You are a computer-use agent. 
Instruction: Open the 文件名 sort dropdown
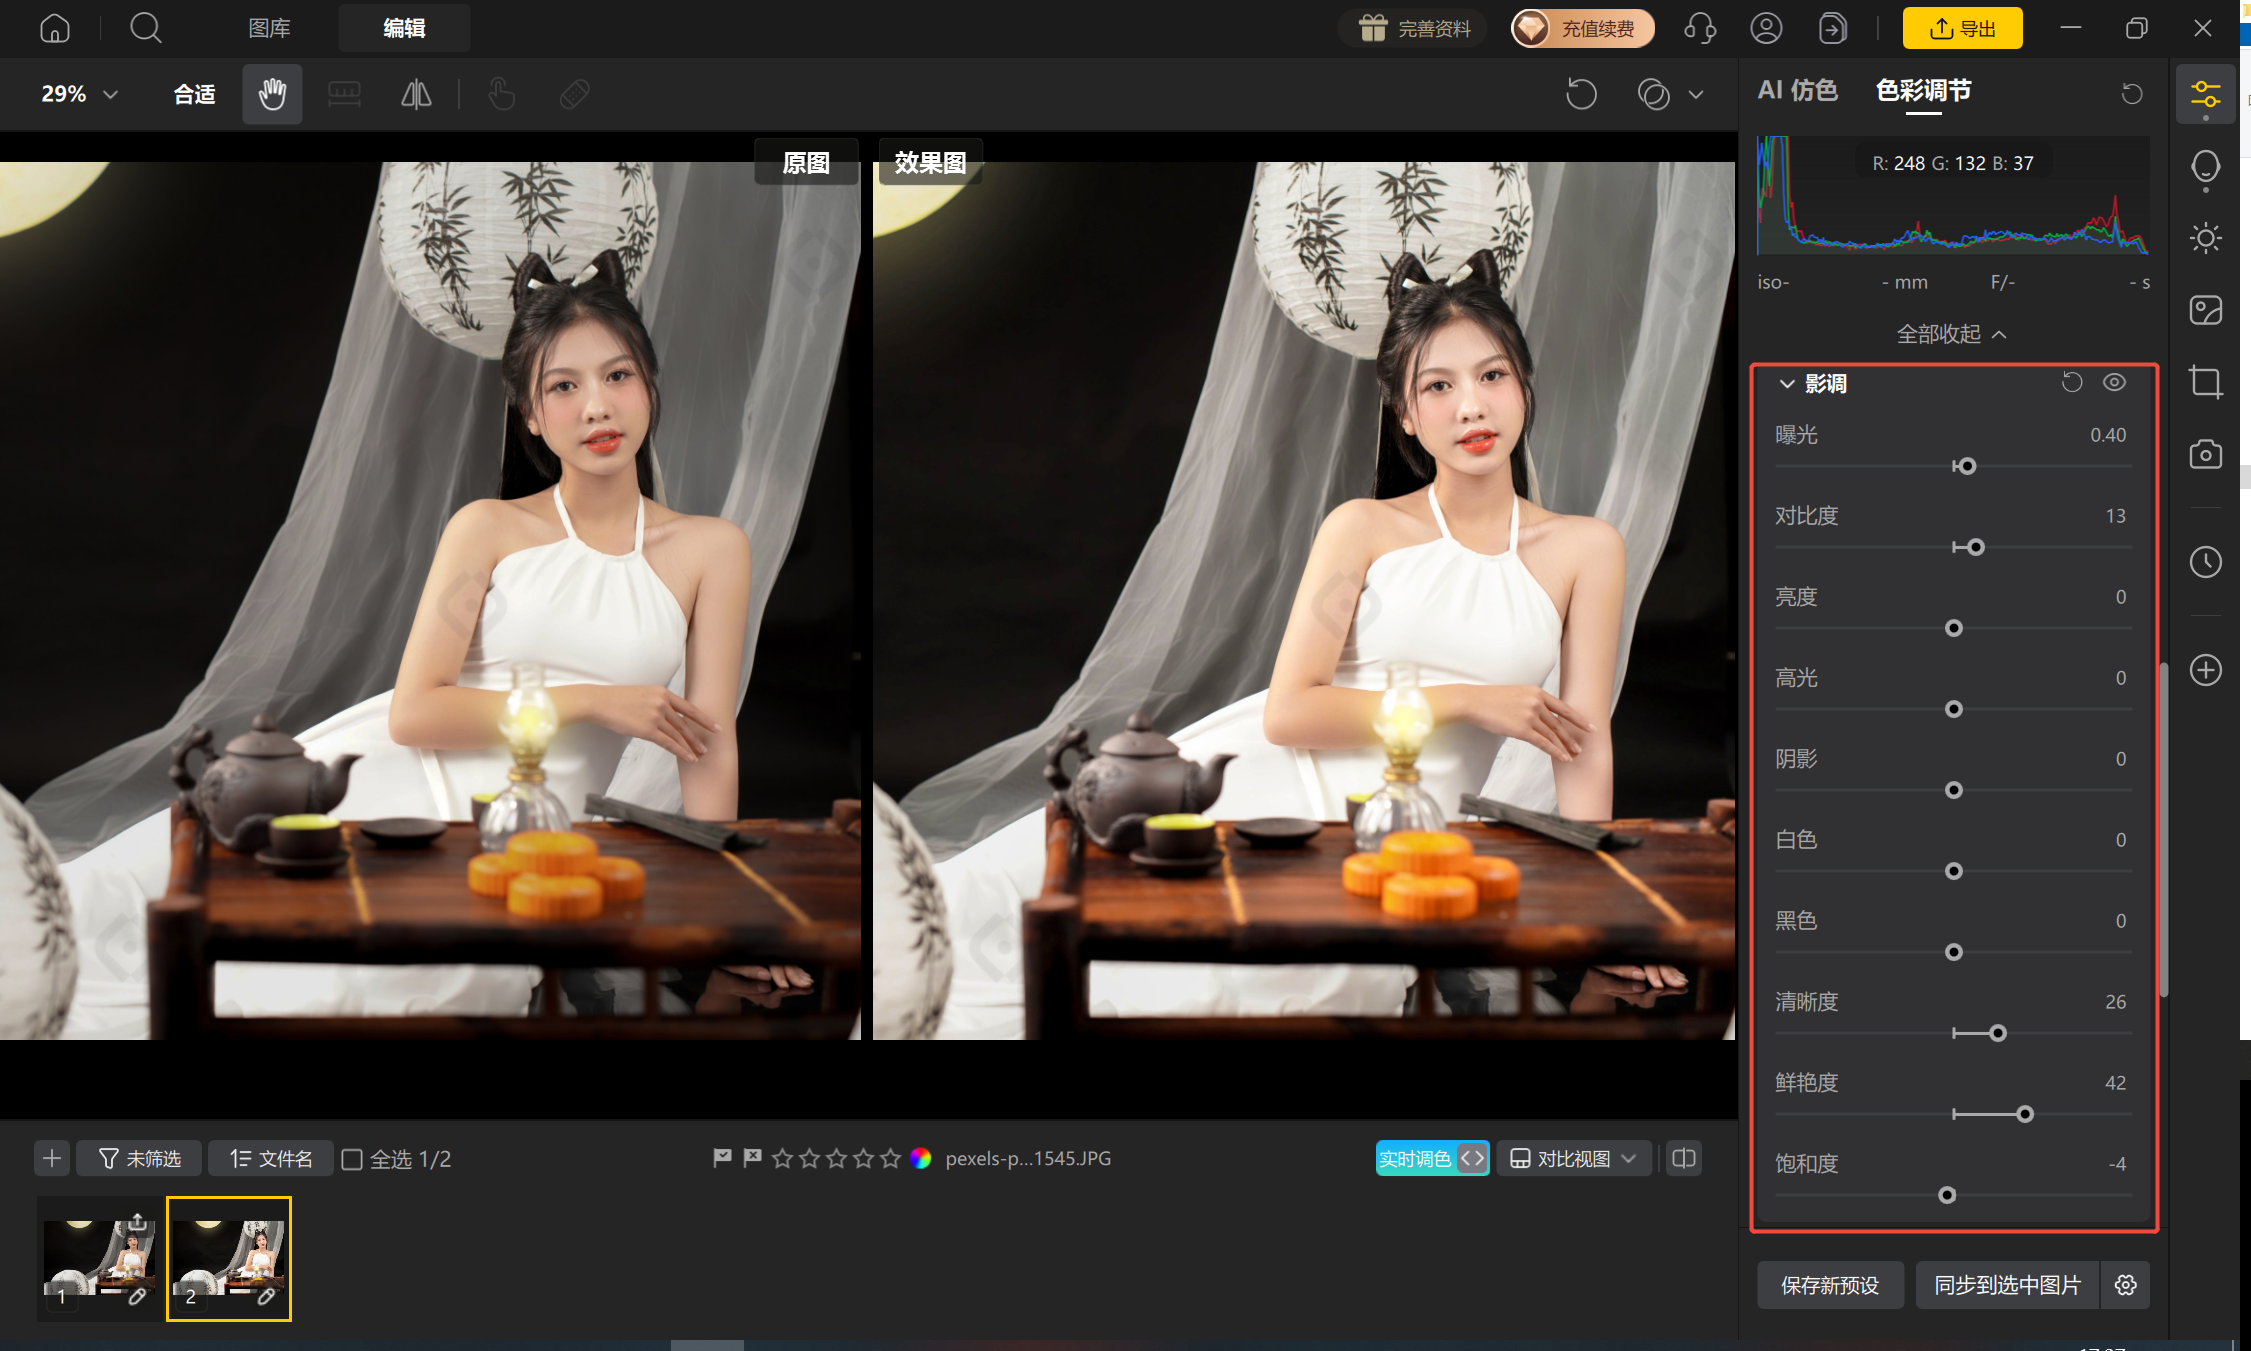pyautogui.click(x=271, y=1158)
